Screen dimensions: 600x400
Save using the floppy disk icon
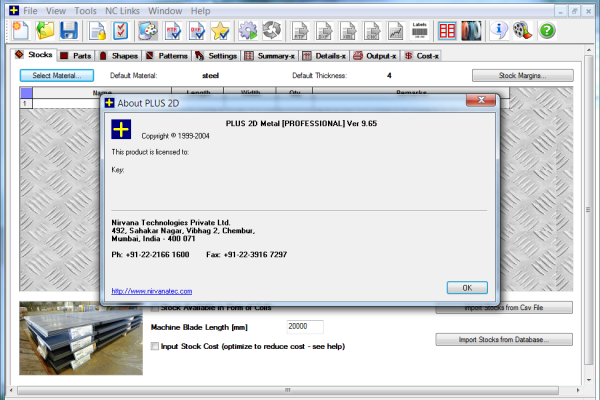(x=69, y=31)
